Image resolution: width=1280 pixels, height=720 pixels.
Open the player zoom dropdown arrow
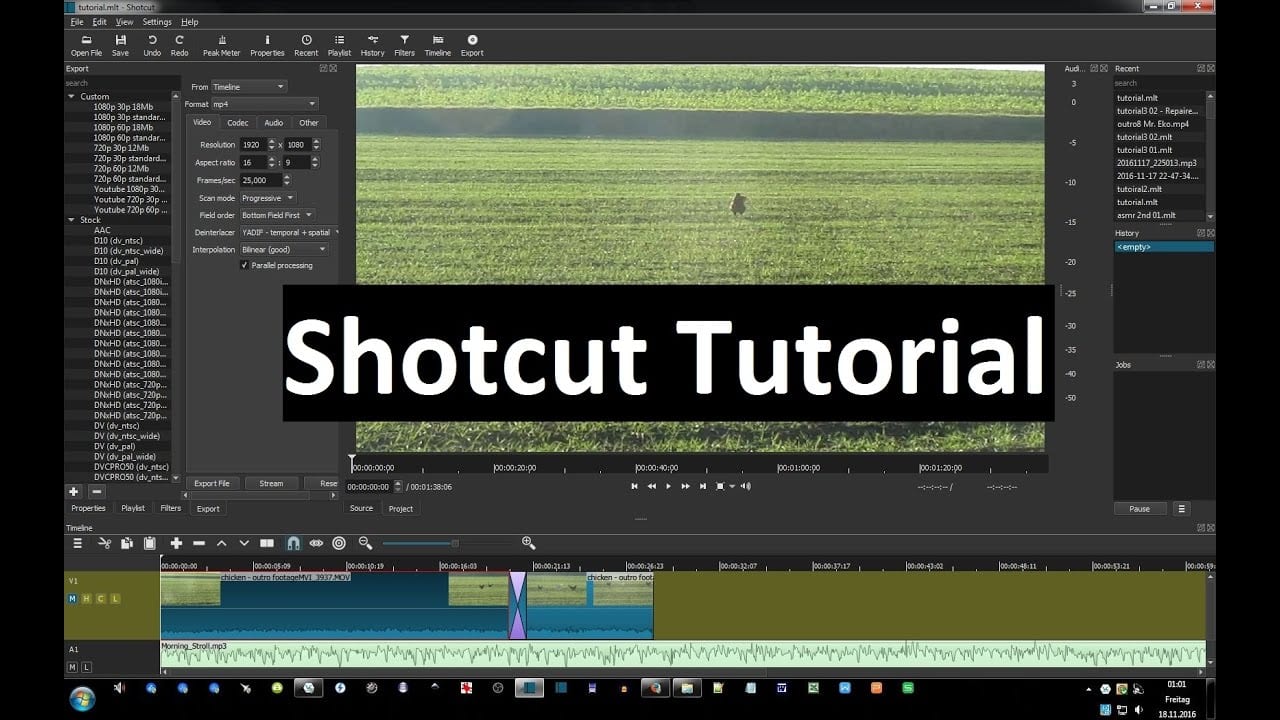[732, 486]
